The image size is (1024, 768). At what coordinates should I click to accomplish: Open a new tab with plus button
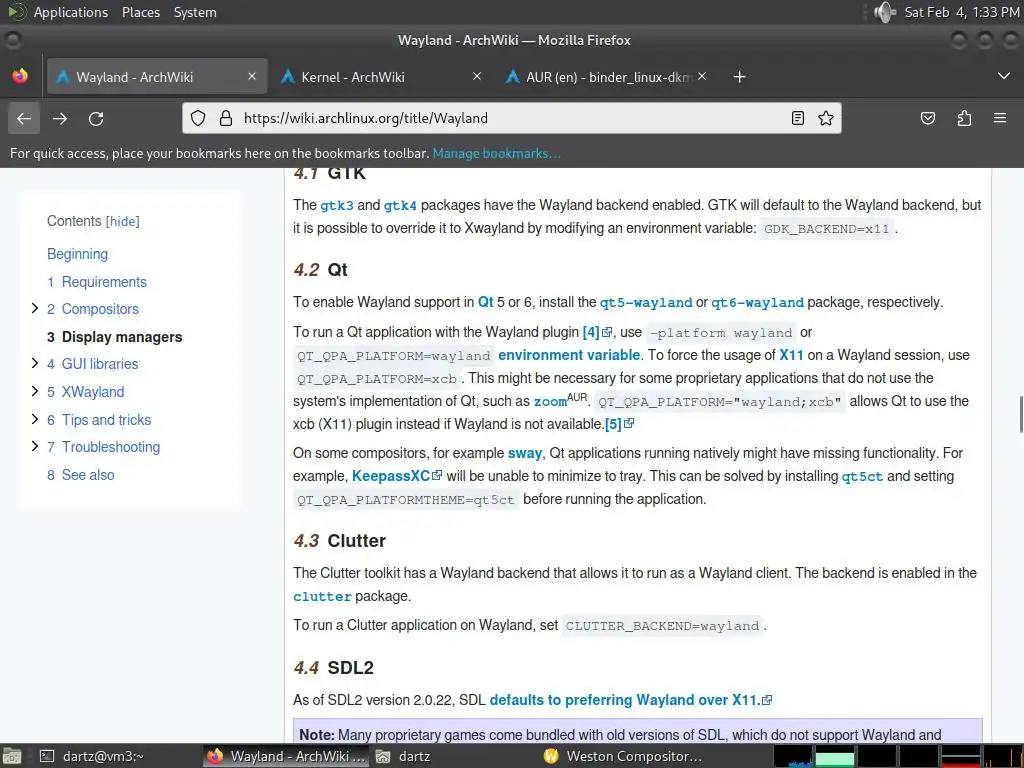point(739,77)
